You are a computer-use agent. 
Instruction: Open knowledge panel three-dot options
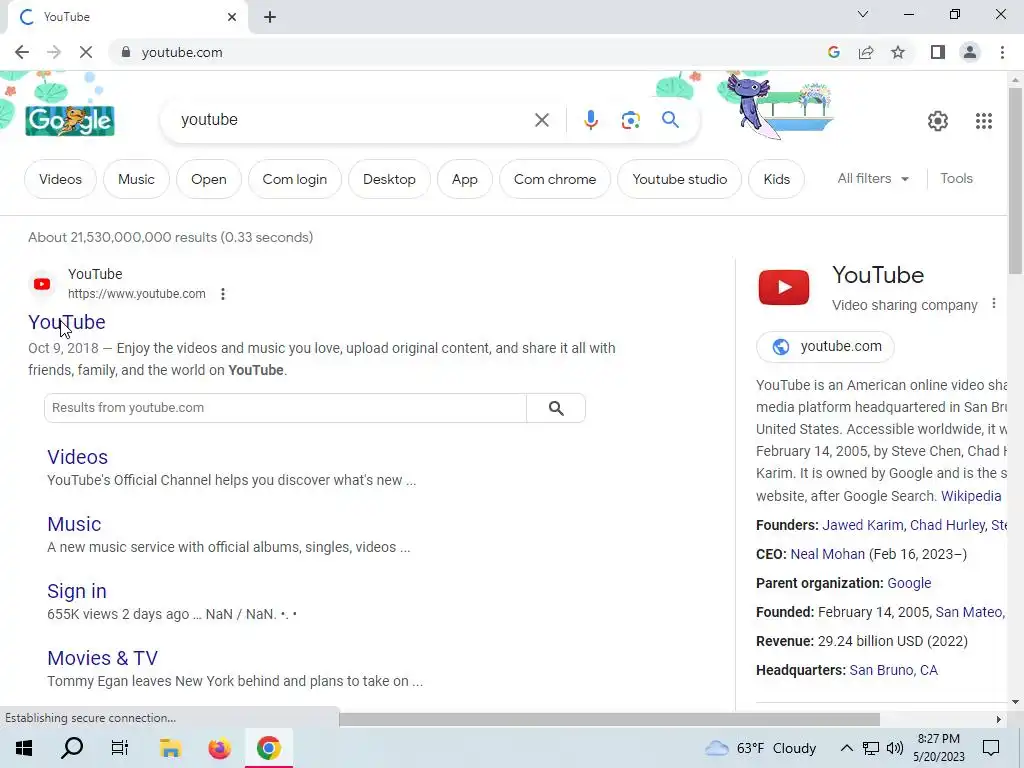coord(993,304)
